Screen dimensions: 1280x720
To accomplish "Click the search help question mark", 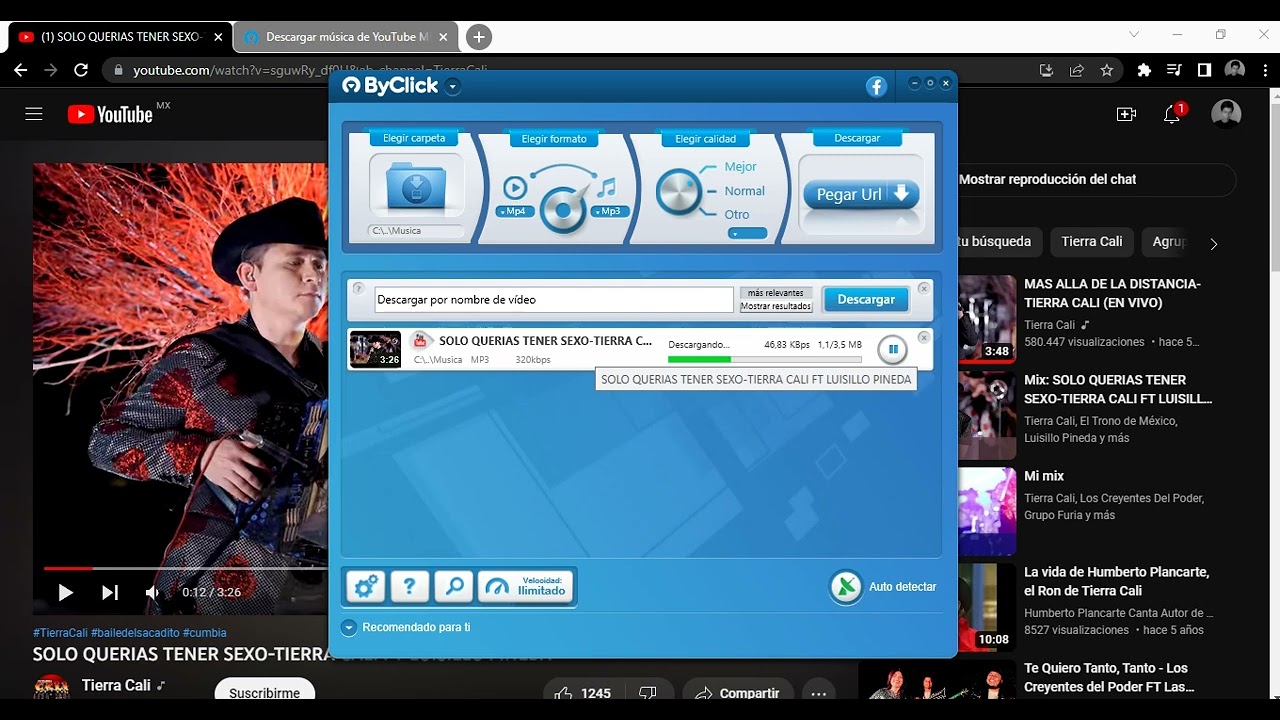I will pyautogui.click(x=359, y=289).
